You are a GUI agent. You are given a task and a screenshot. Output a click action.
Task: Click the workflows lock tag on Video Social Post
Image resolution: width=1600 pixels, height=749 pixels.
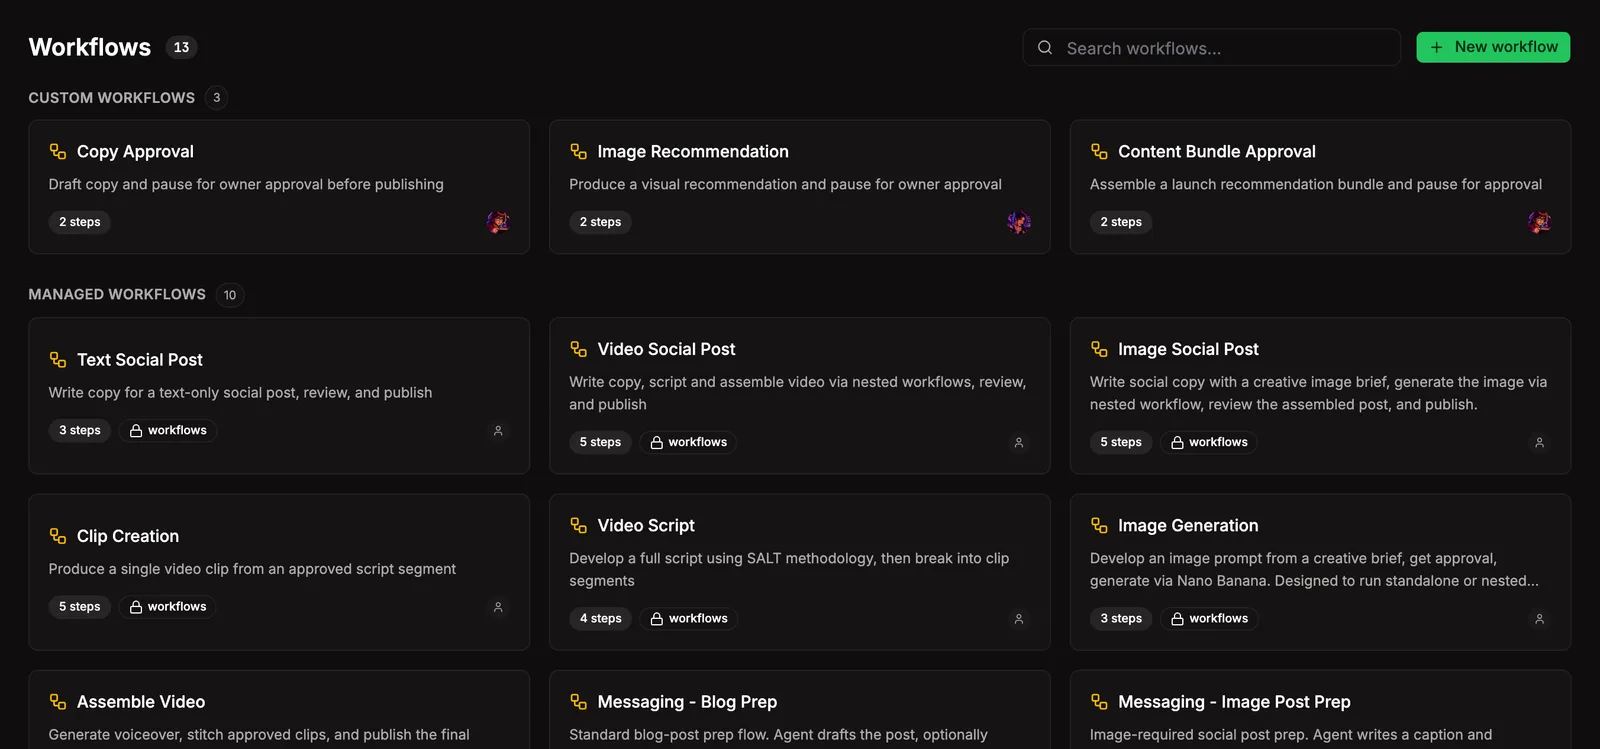pos(688,442)
